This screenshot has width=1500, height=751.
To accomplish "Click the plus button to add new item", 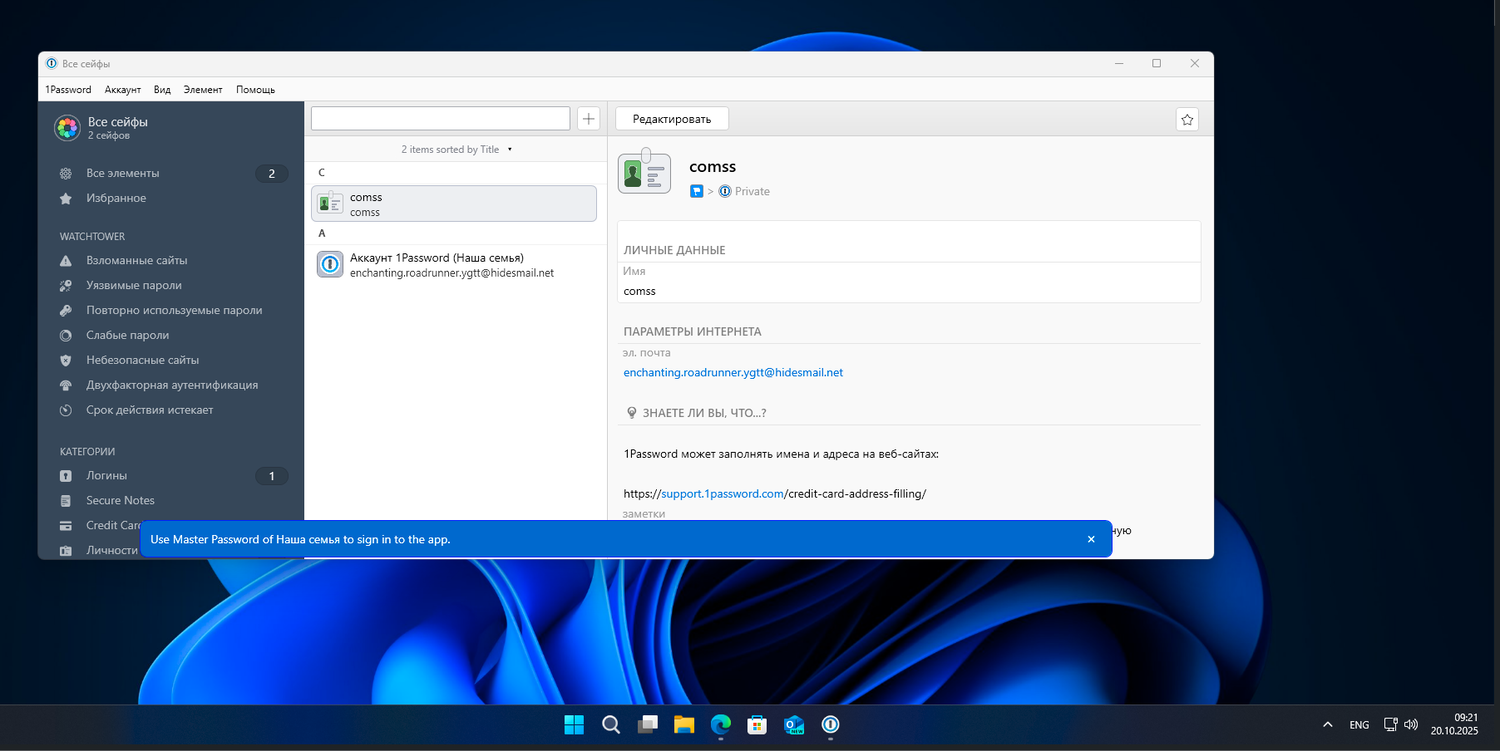I will click(589, 119).
